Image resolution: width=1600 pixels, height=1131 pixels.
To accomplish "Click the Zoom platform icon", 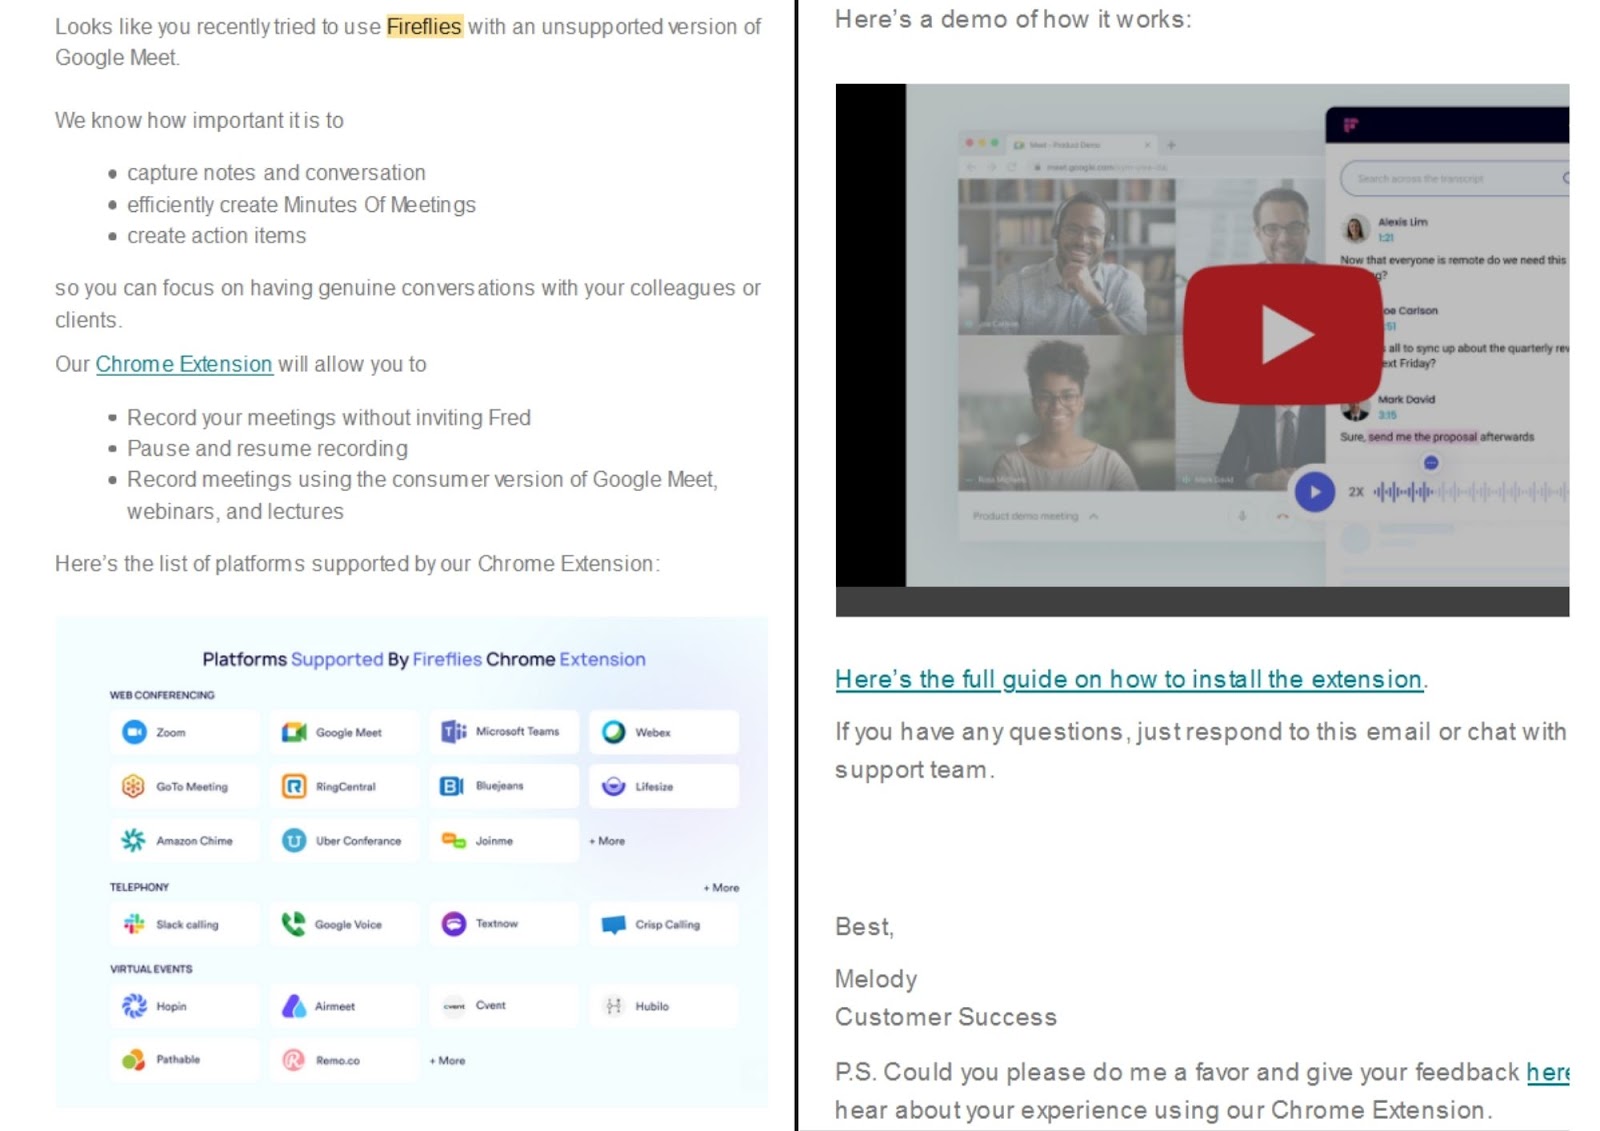I will [x=134, y=732].
